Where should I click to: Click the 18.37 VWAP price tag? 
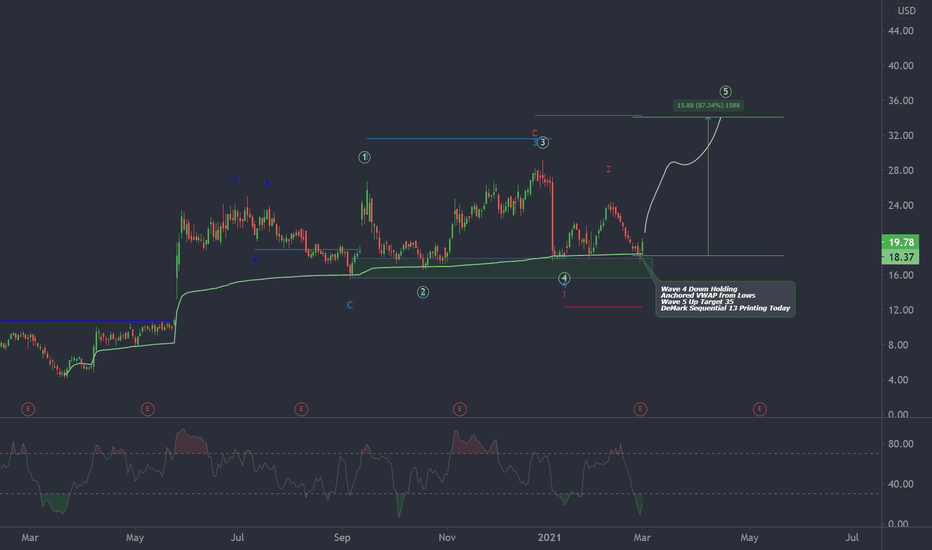(x=900, y=257)
